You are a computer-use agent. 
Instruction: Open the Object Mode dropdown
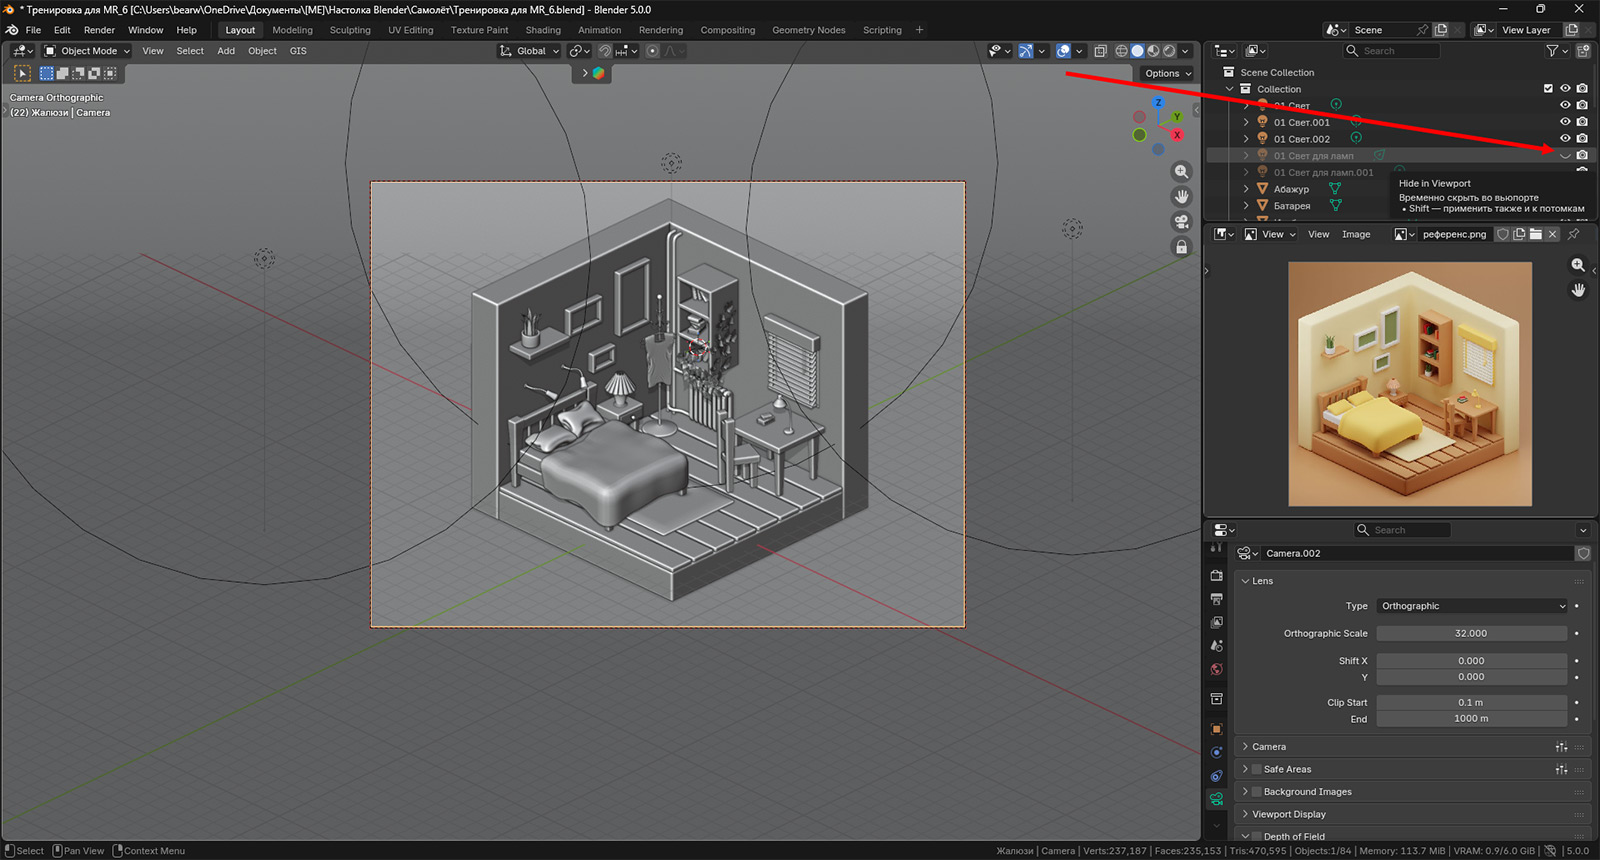tap(88, 51)
